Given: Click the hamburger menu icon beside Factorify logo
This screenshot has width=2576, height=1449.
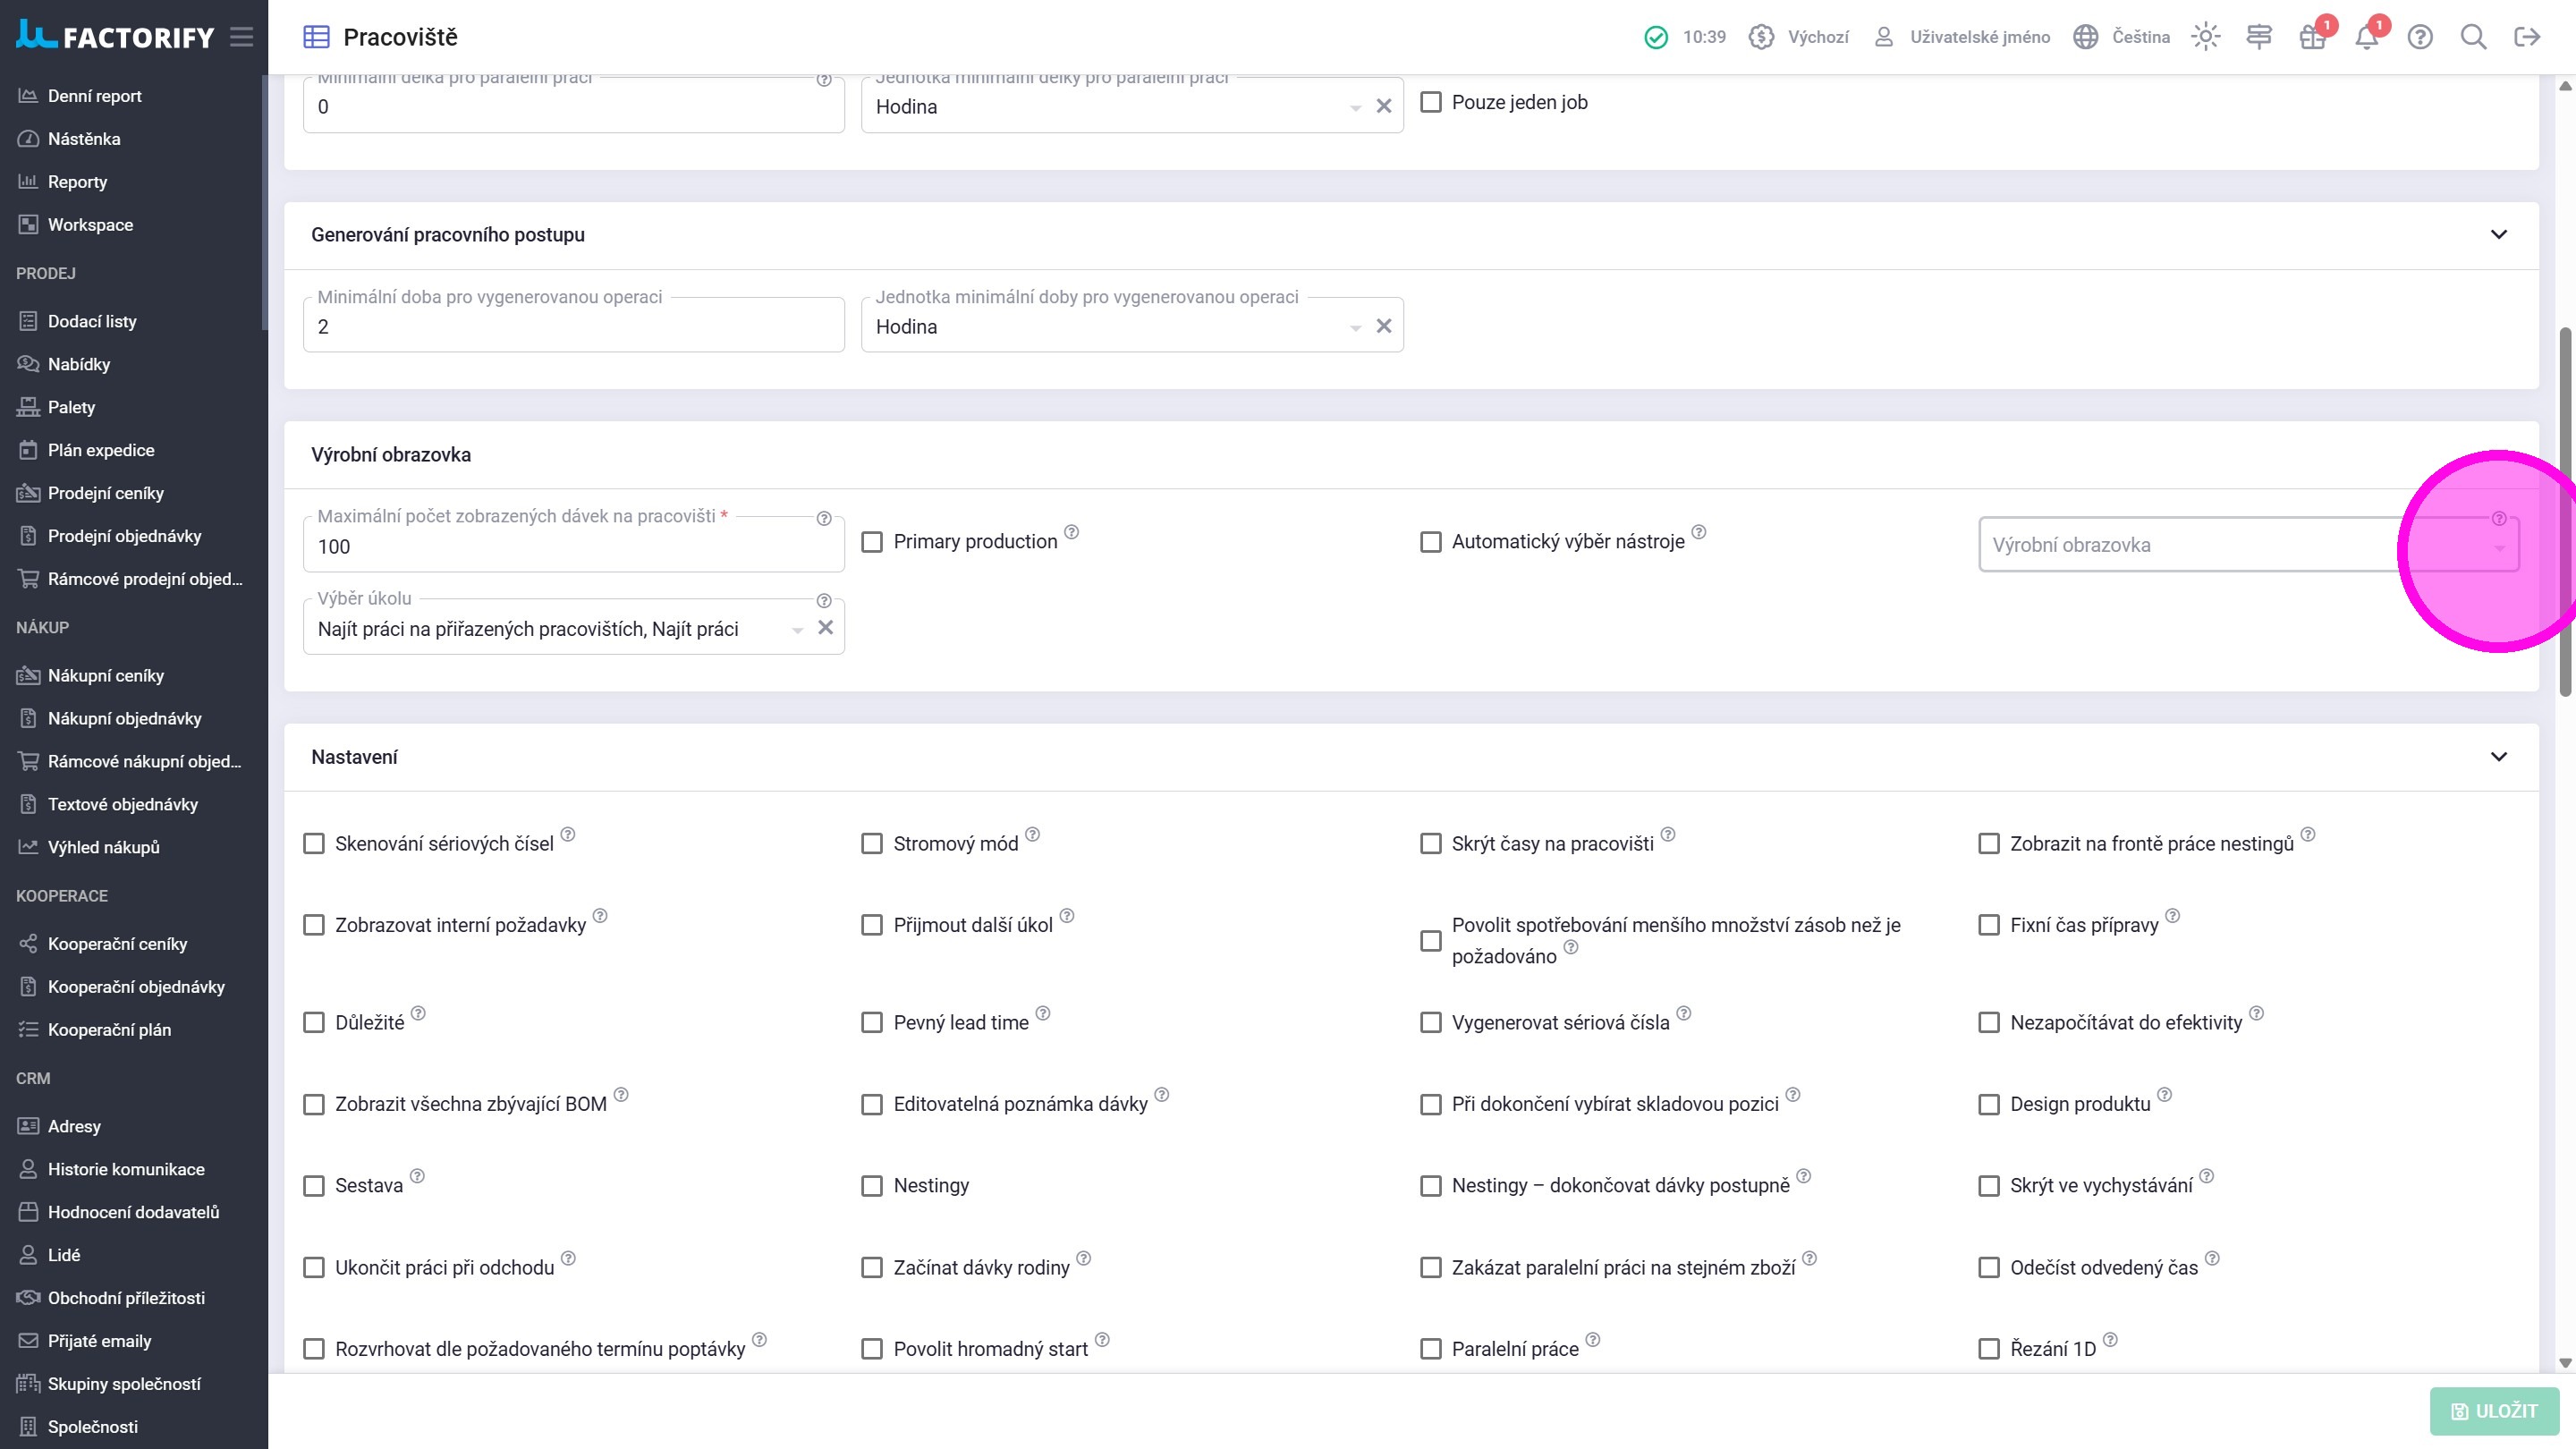Looking at the screenshot, I should pyautogui.click(x=241, y=37).
